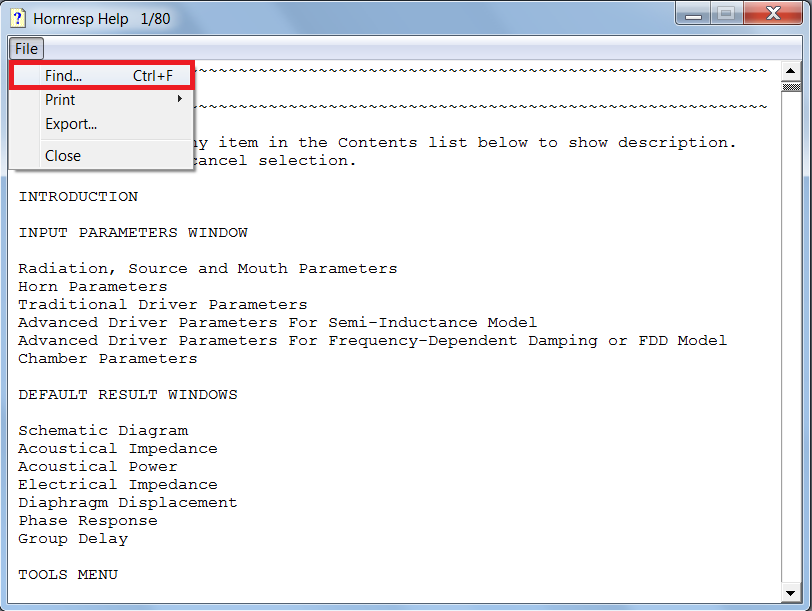Click the vertical scrollbar thumb

(790, 87)
